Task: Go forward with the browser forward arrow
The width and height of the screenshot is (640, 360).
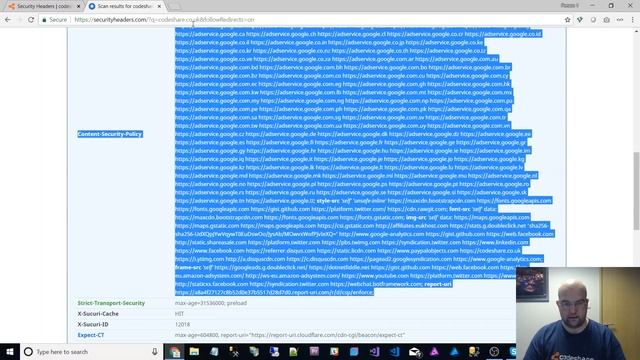Action: pyautogui.click(x=19, y=20)
